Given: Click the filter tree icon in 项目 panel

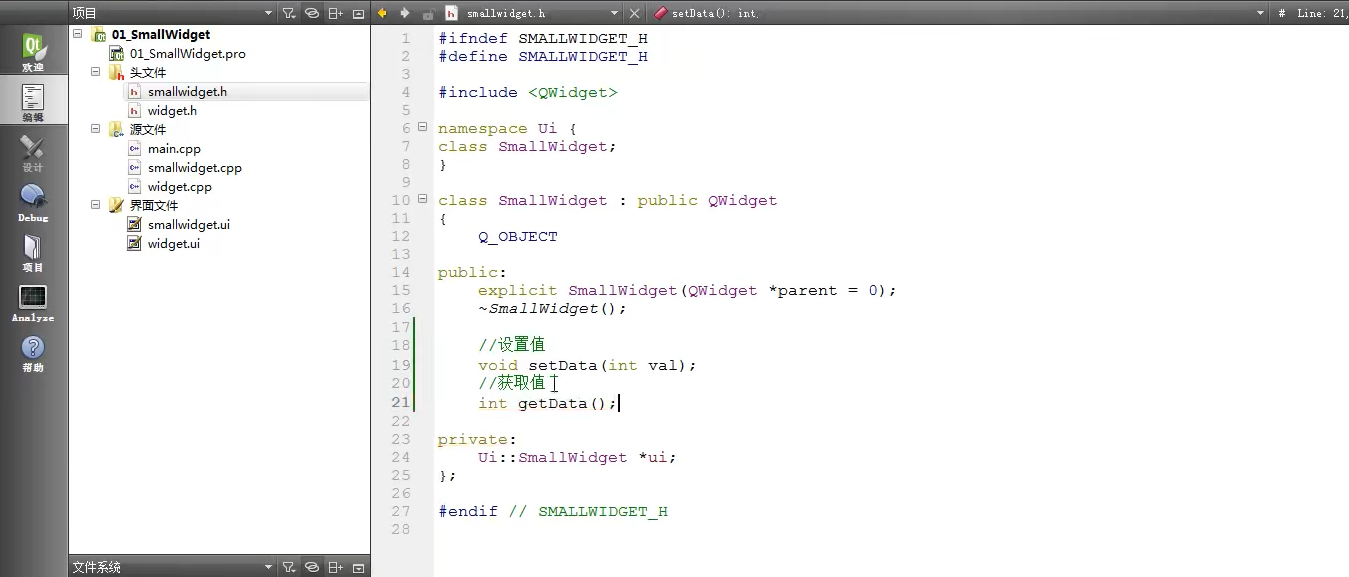Looking at the screenshot, I should [x=289, y=13].
